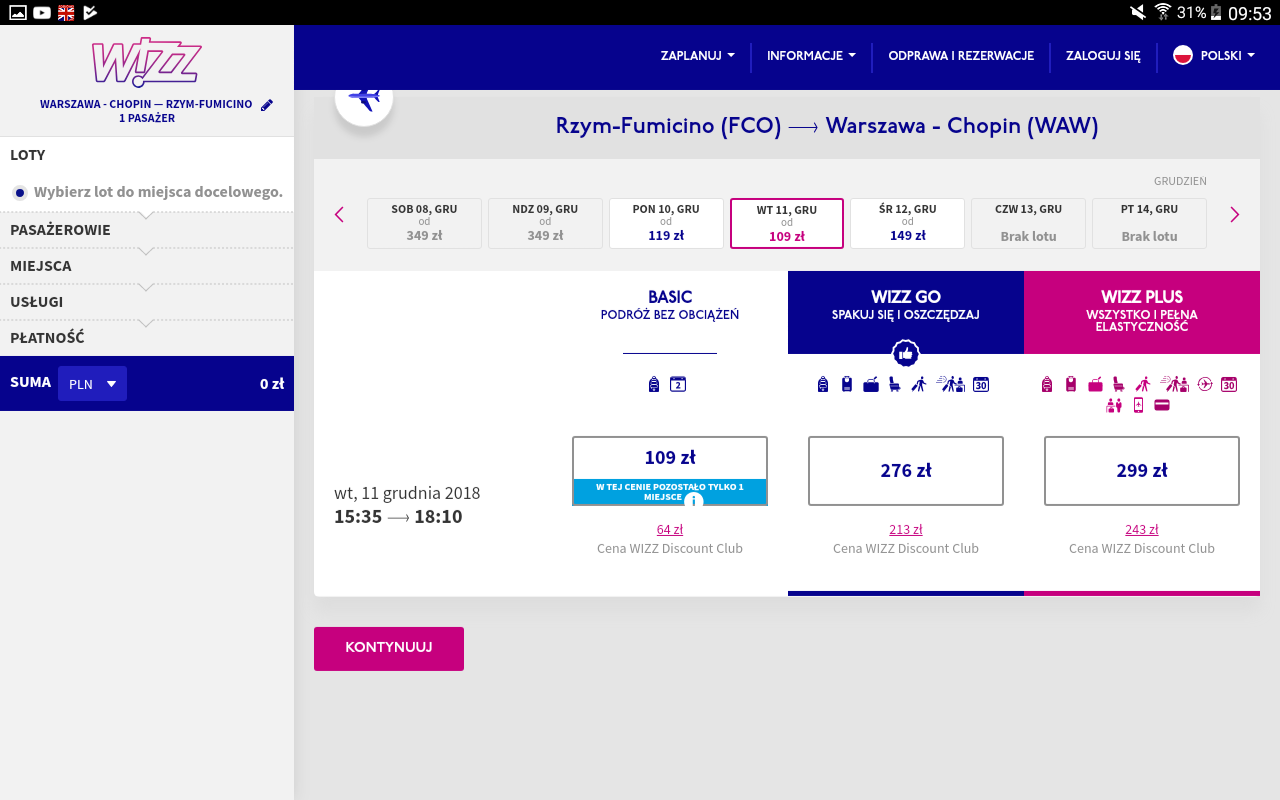Select the PON 10, GRU 119 zł tab
1280x800 pixels.
pos(666,223)
